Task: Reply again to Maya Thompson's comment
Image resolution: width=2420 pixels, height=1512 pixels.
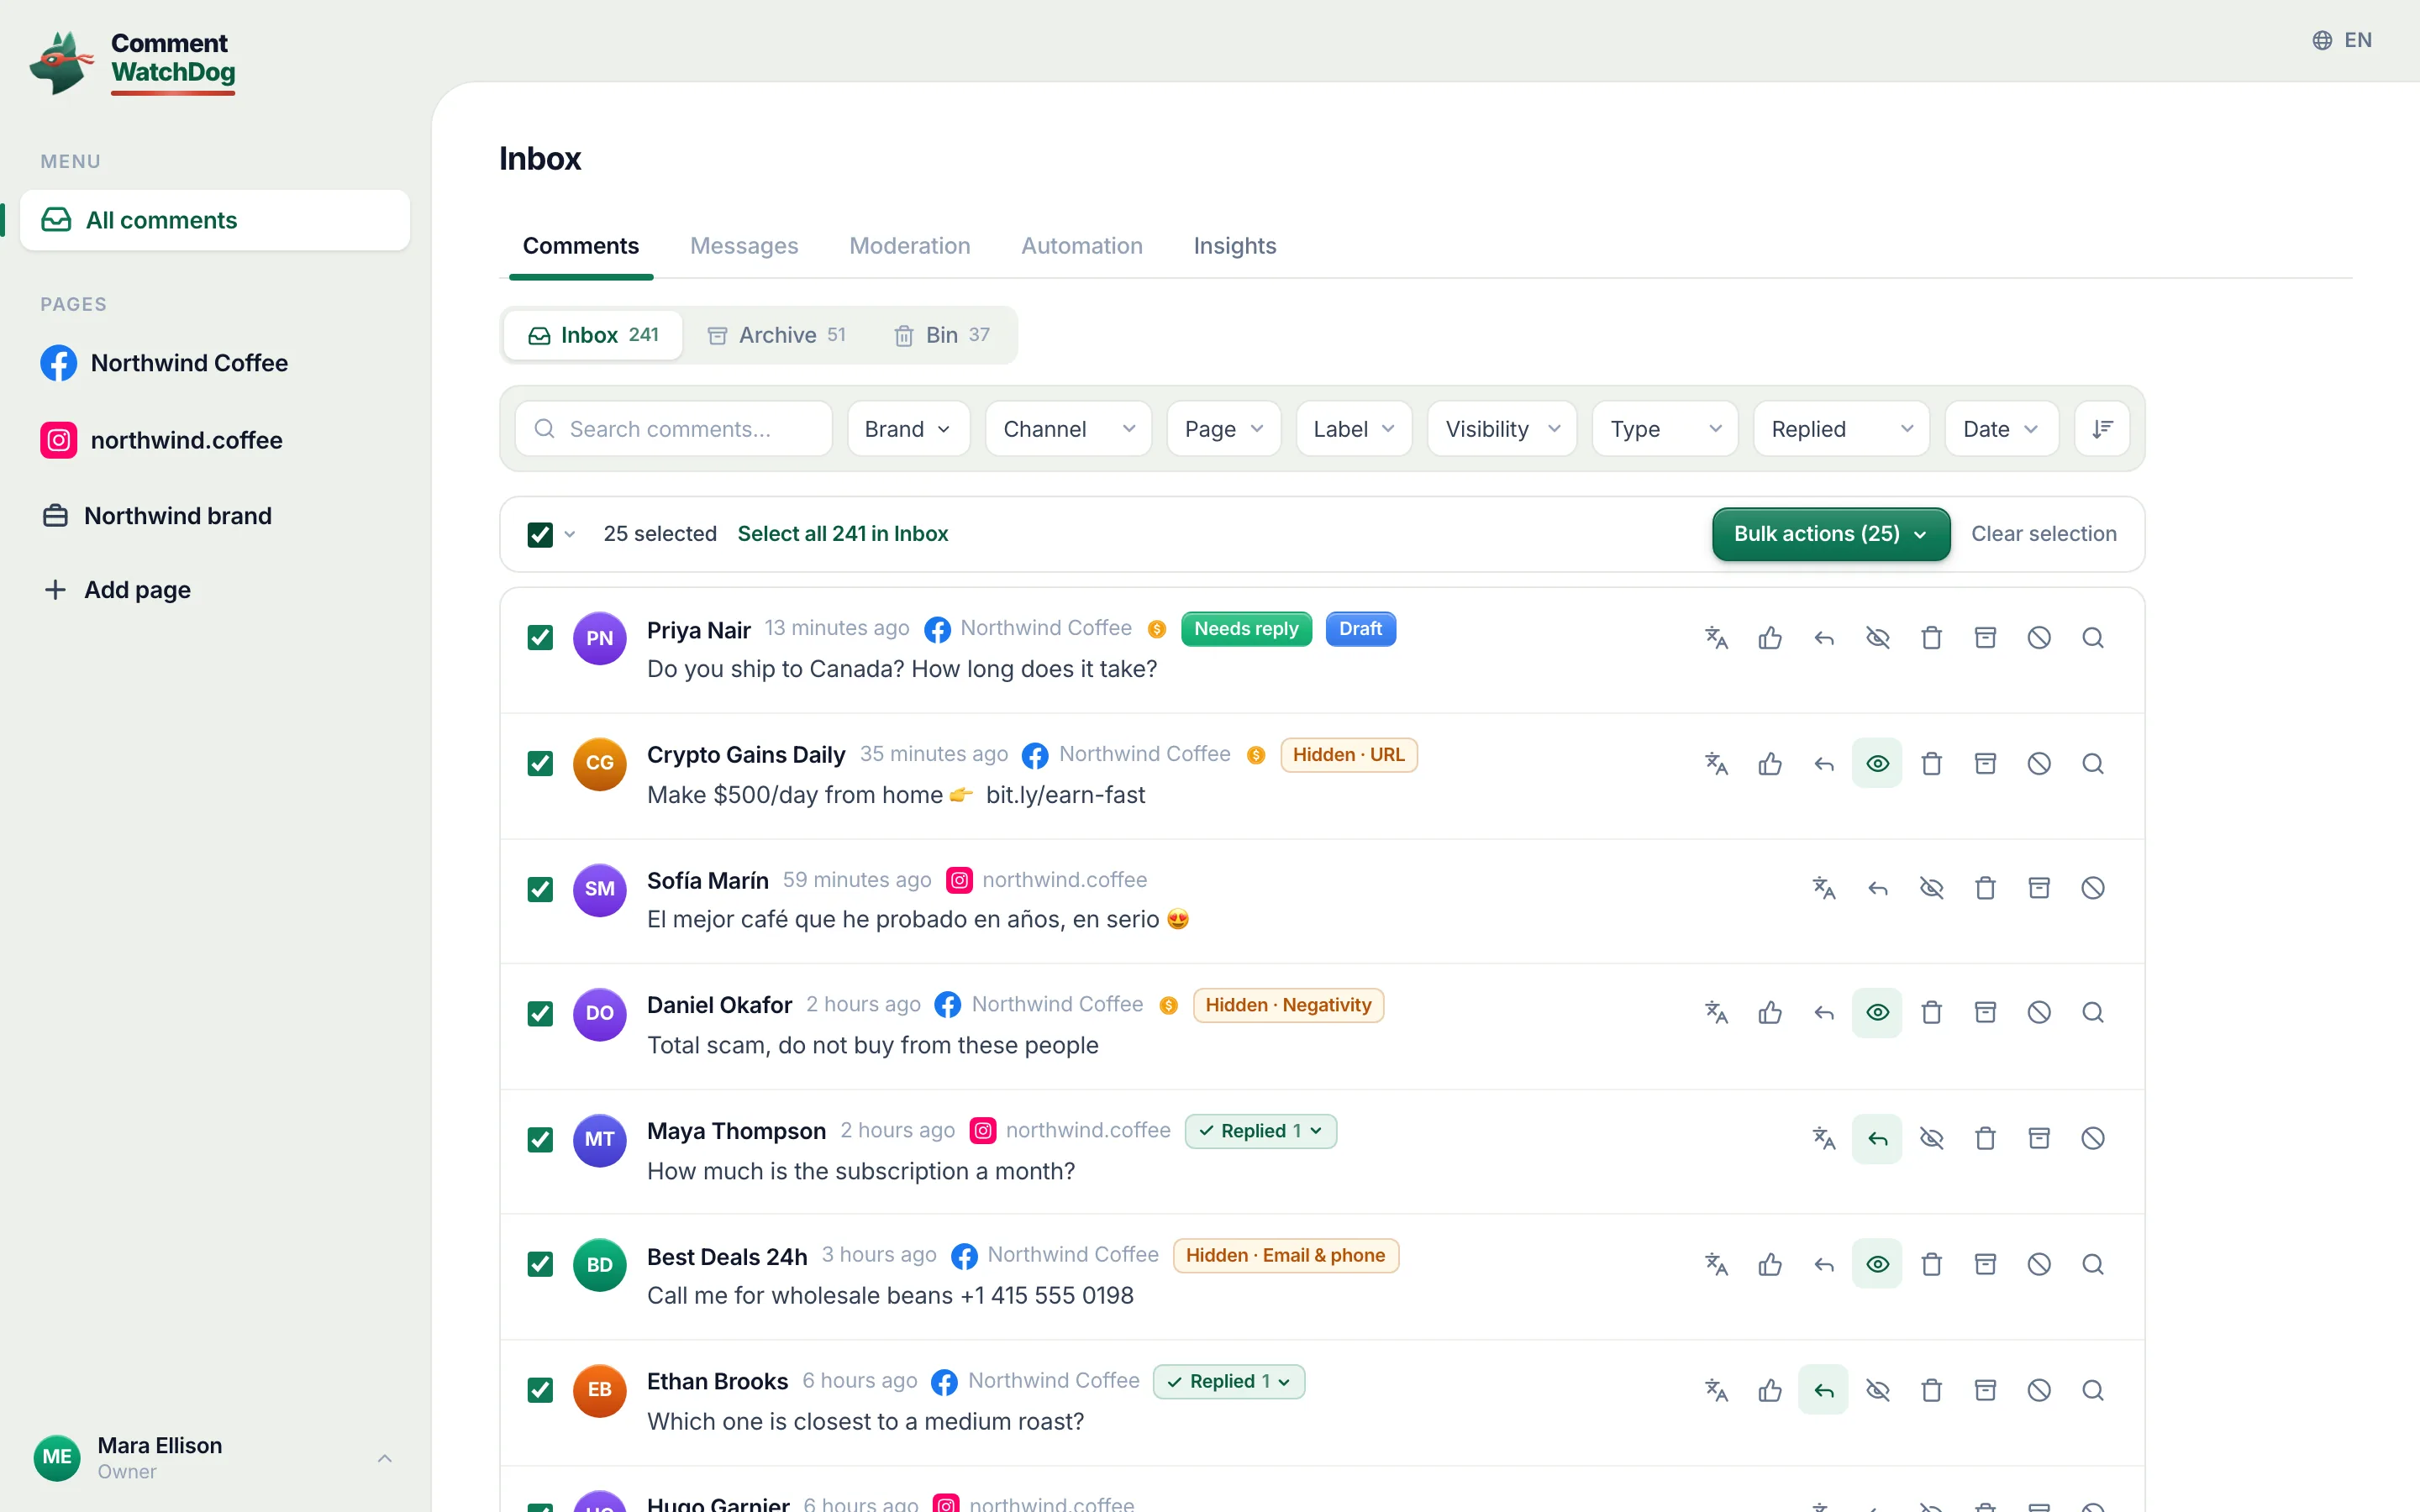Action: (1878, 1139)
